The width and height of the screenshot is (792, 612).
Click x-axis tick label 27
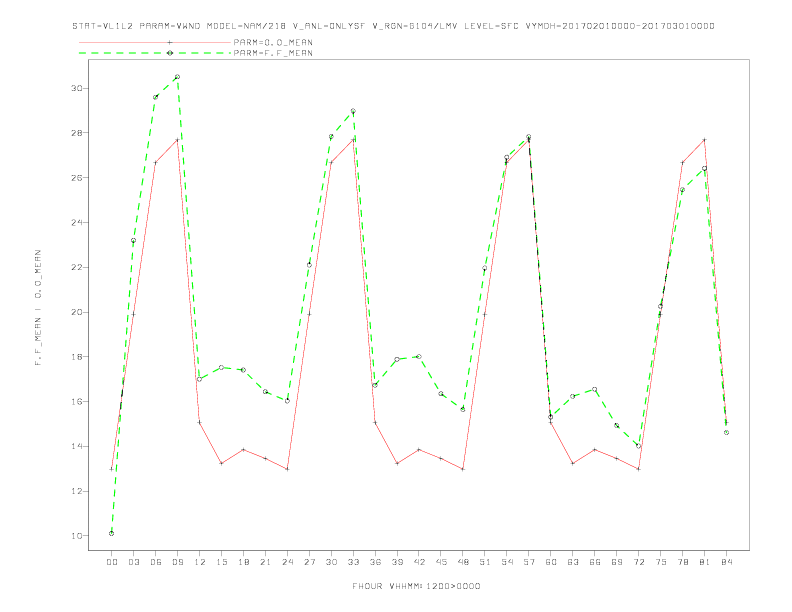tap(309, 562)
